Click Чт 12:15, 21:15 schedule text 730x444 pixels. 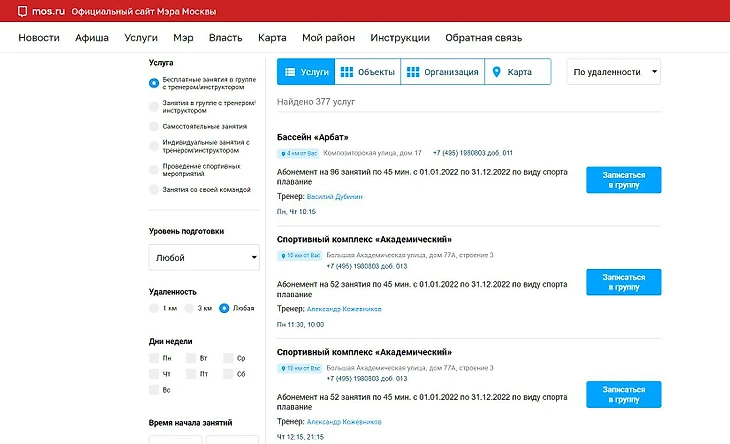click(300, 437)
